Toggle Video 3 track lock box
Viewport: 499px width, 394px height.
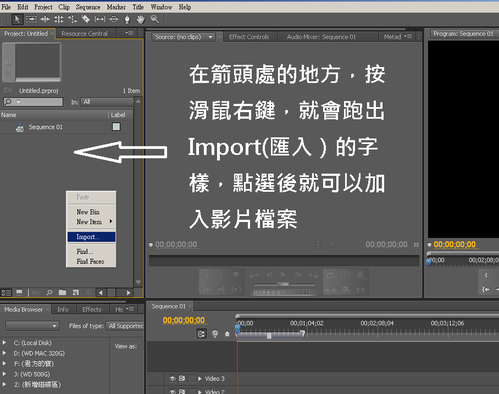point(192,379)
